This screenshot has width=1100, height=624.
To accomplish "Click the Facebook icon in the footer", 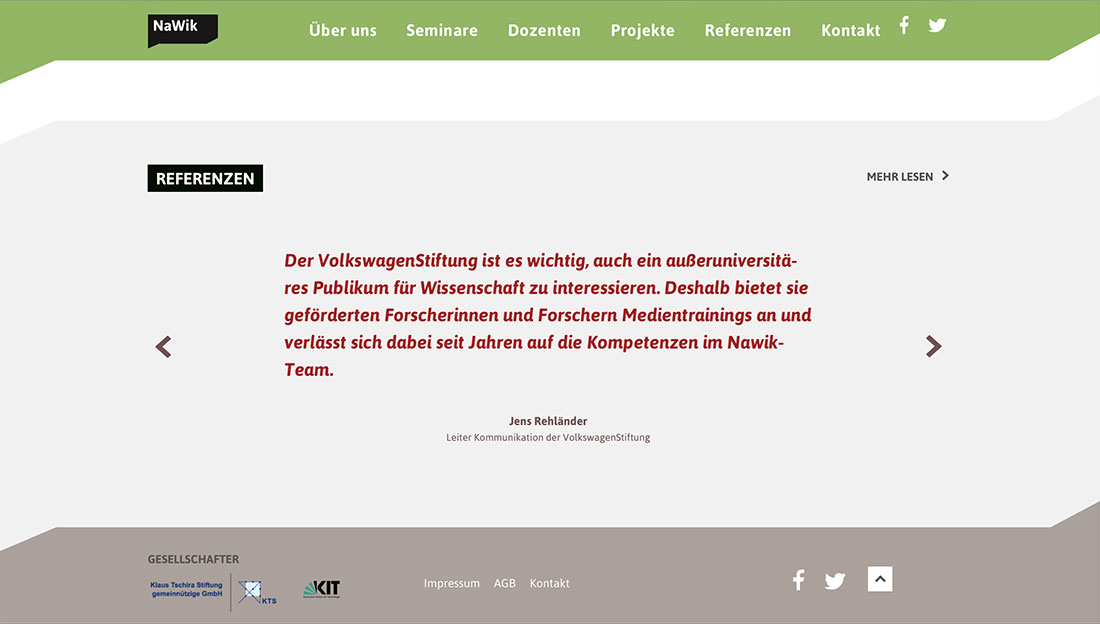I will point(798,580).
